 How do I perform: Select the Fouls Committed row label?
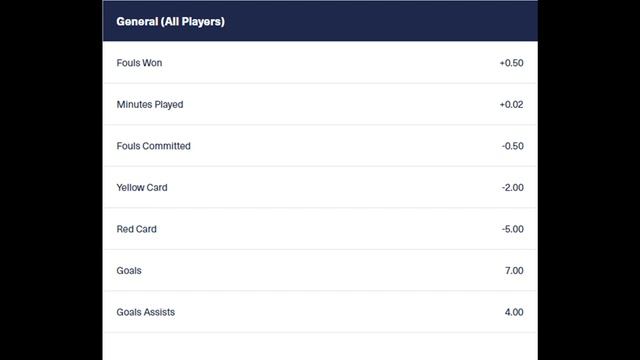click(153, 146)
